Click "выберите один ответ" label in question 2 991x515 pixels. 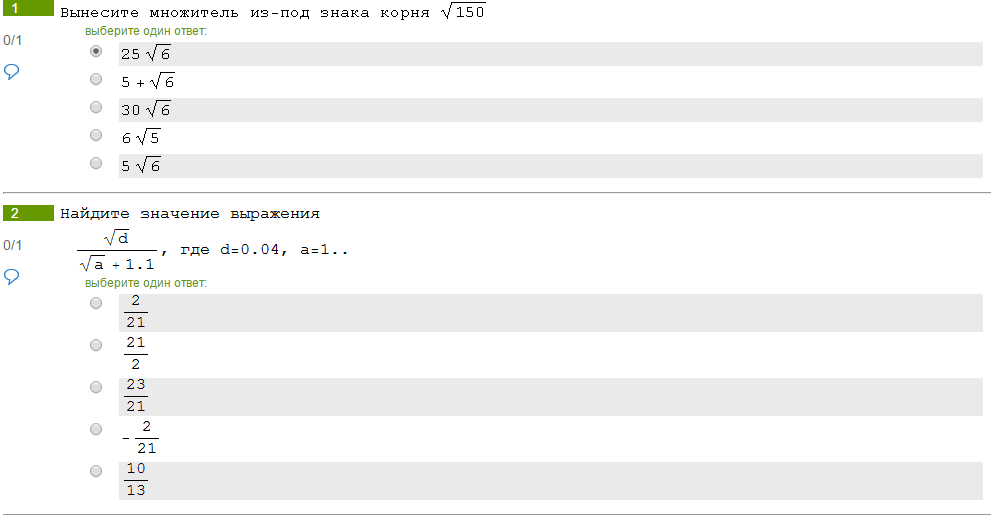point(145,283)
